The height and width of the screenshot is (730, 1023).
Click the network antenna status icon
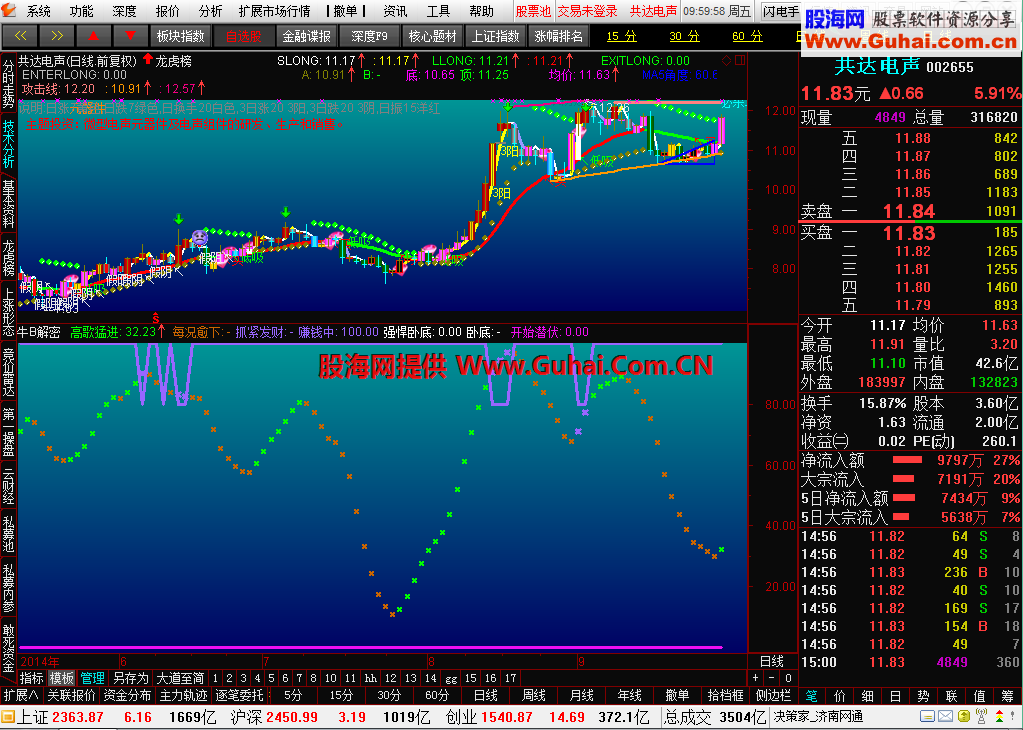(x=979, y=718)
